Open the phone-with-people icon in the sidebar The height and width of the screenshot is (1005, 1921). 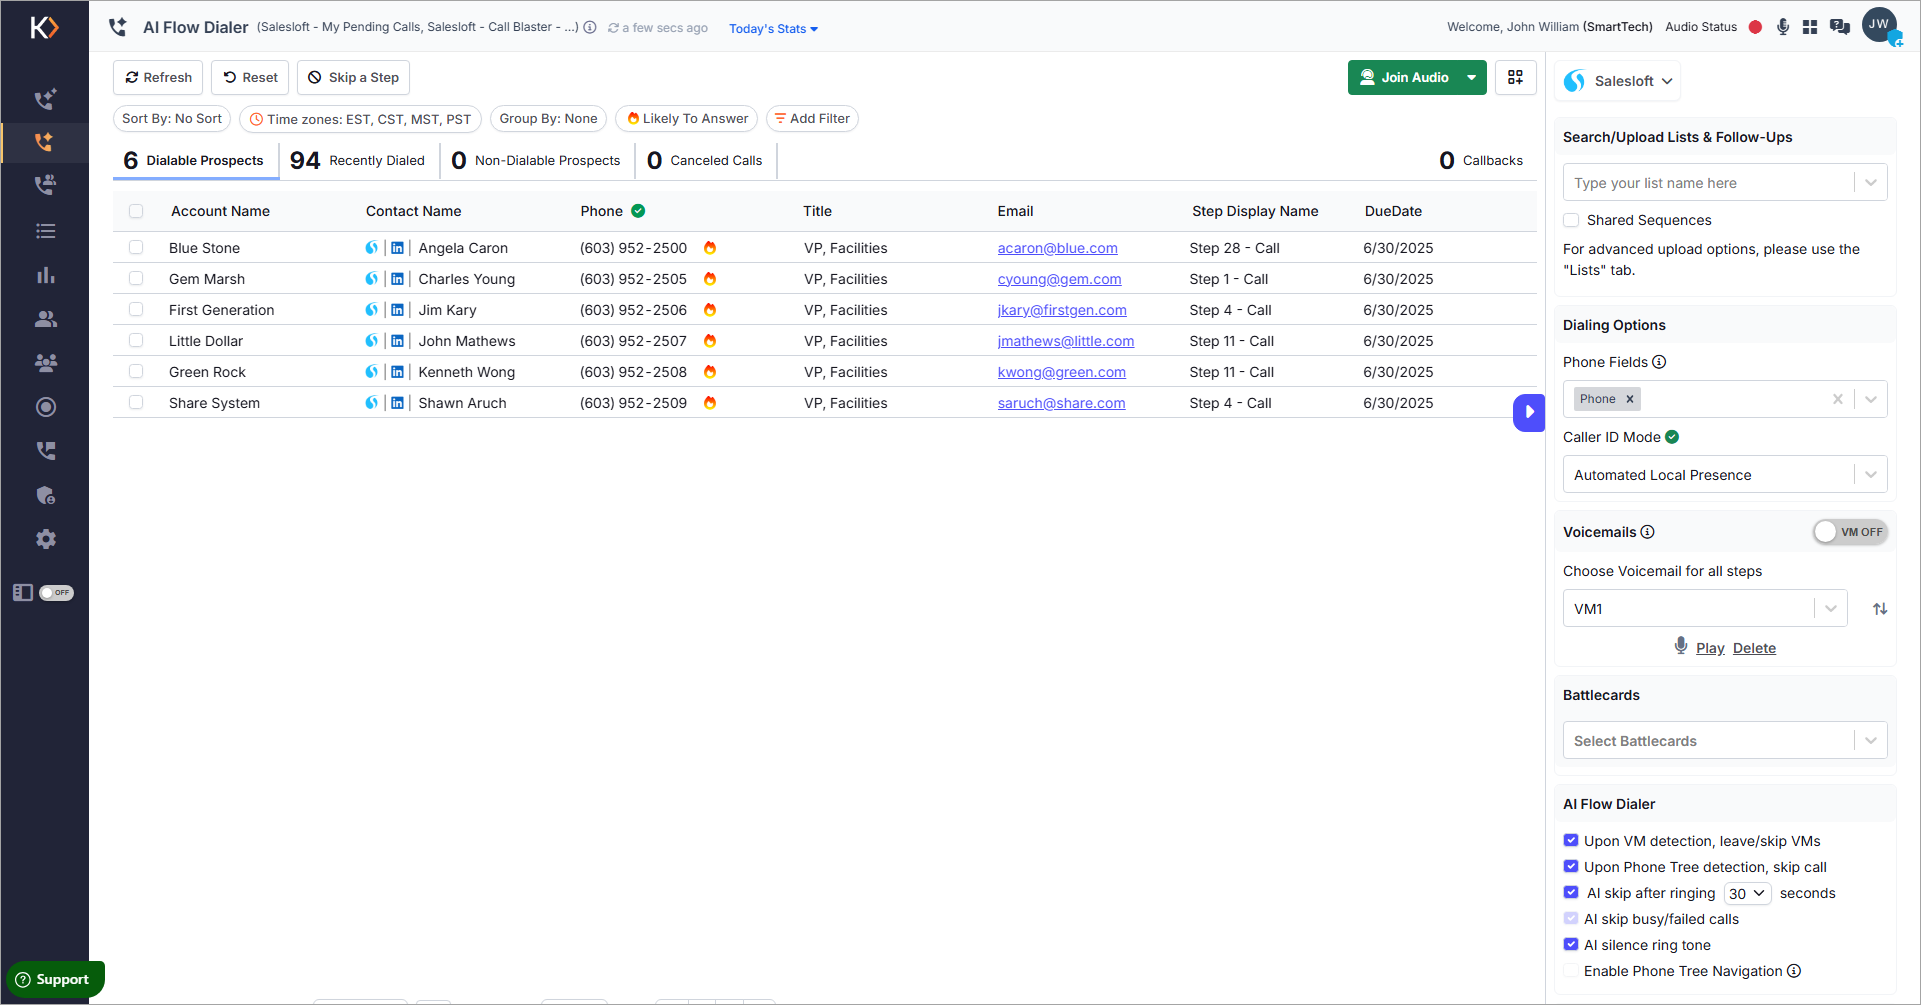tap(45, 185)
